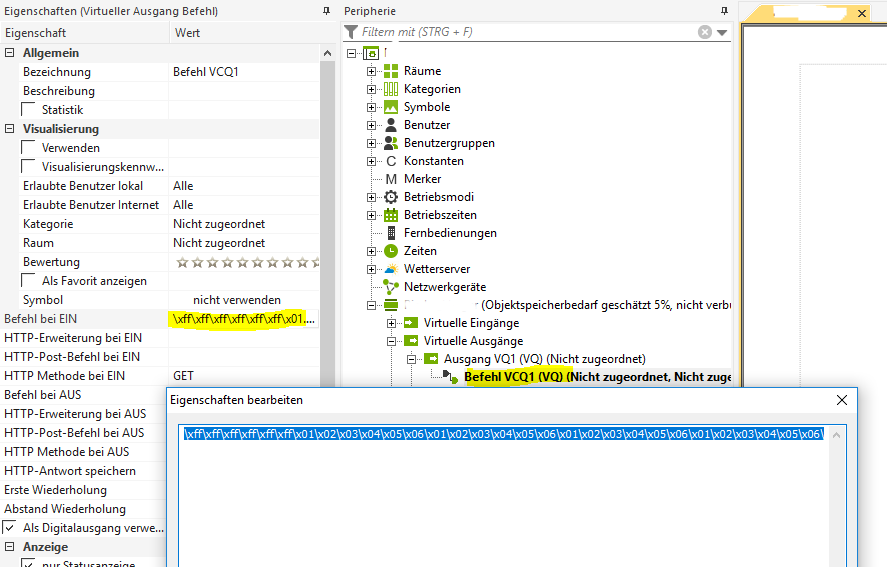This screenshot has height=567, width=887.
Task: Click the Konstanten C icon
Action: 391,161
